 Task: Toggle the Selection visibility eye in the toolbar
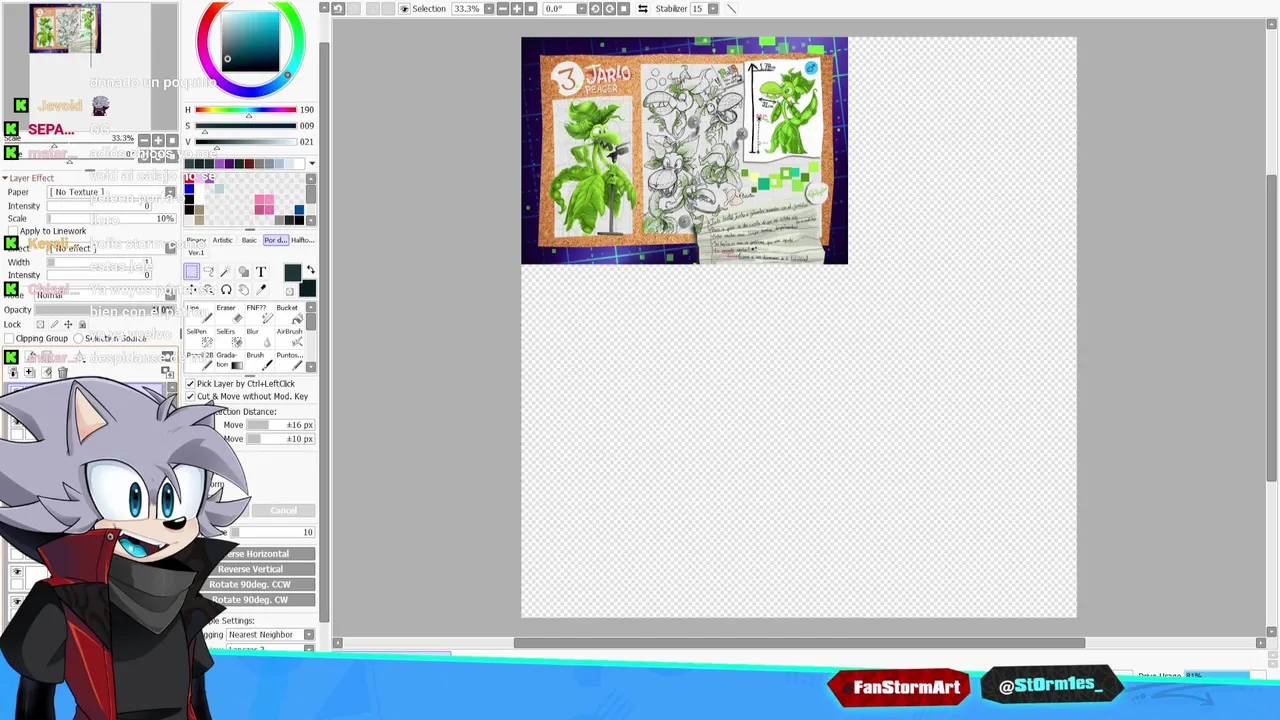405,8
